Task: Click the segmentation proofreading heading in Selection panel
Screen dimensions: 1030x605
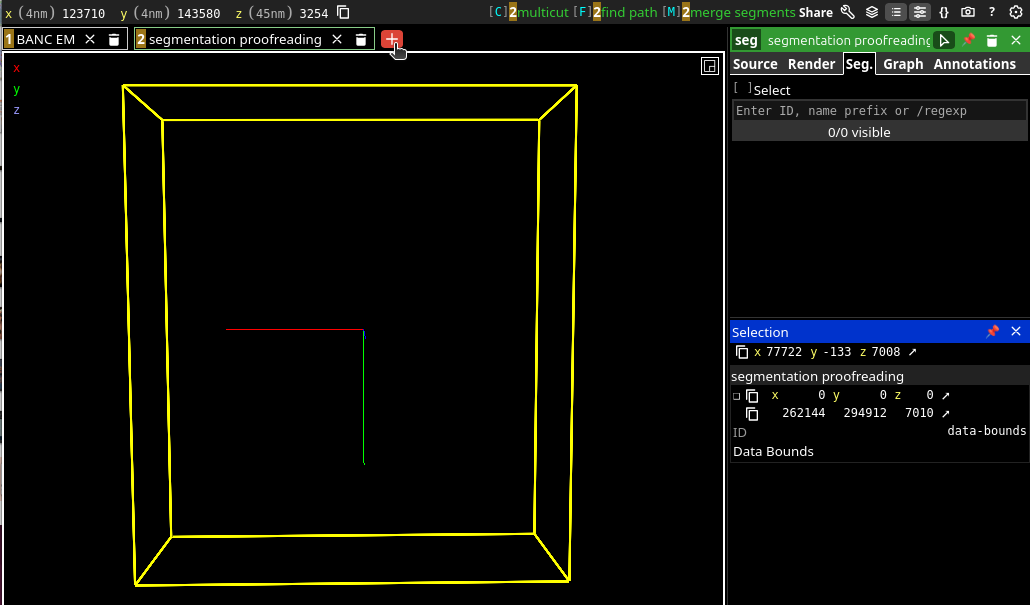Action: [817, 376]
